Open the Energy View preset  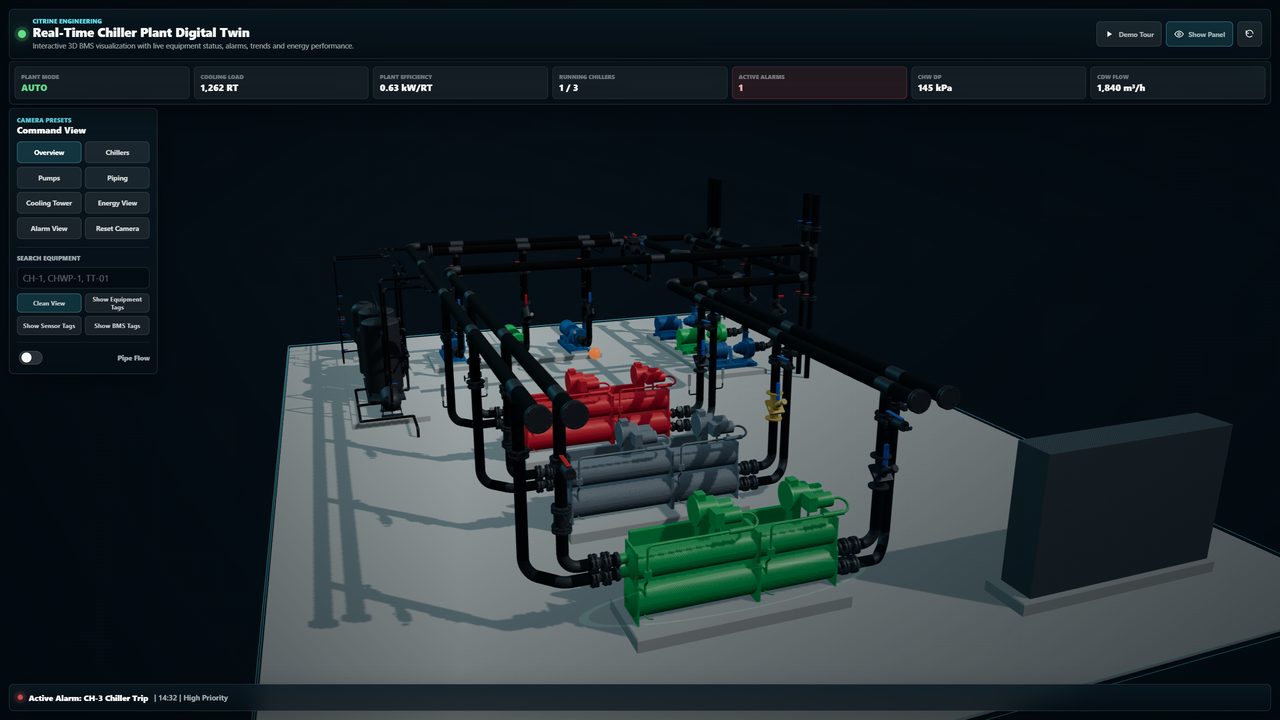pos(117,203)
